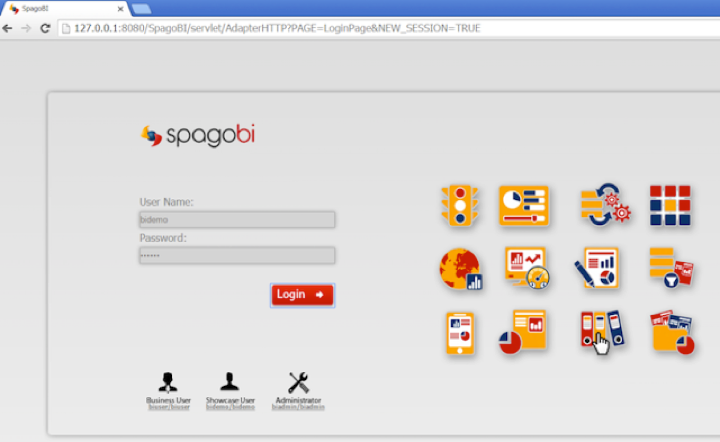Click the binders with hand cursor icon
The width and height of the screenshot is (720, 442).
pos(601,332)
